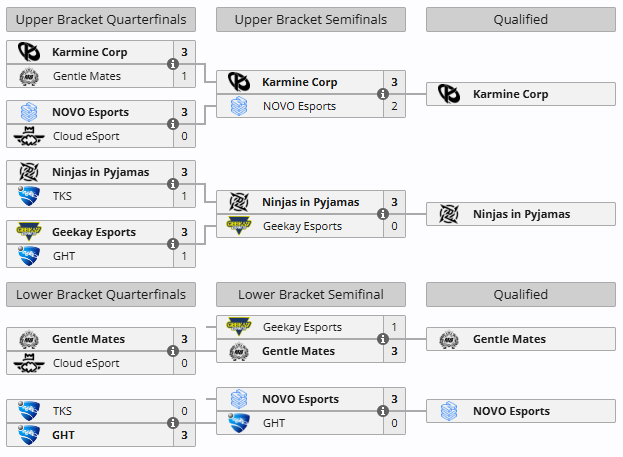Click the Cloud eSport logo under NOVO Esports

point(29,136)
